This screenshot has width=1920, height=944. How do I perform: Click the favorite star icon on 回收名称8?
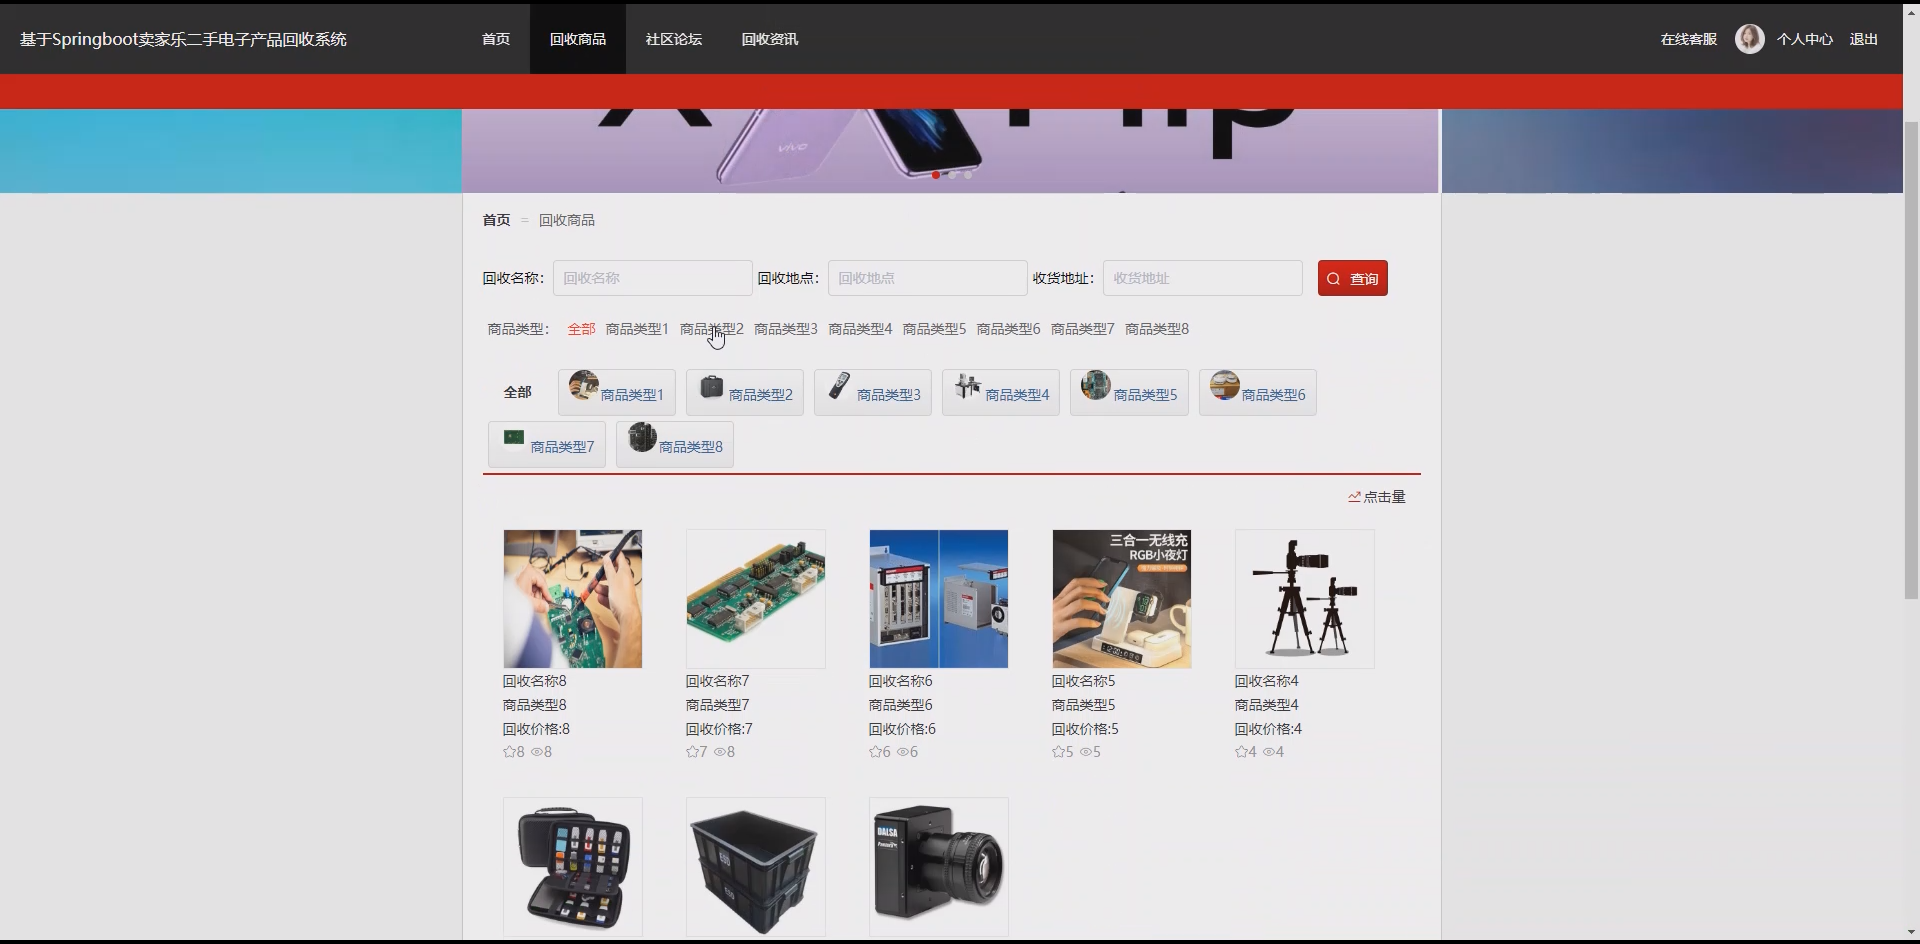pos(510,752)
